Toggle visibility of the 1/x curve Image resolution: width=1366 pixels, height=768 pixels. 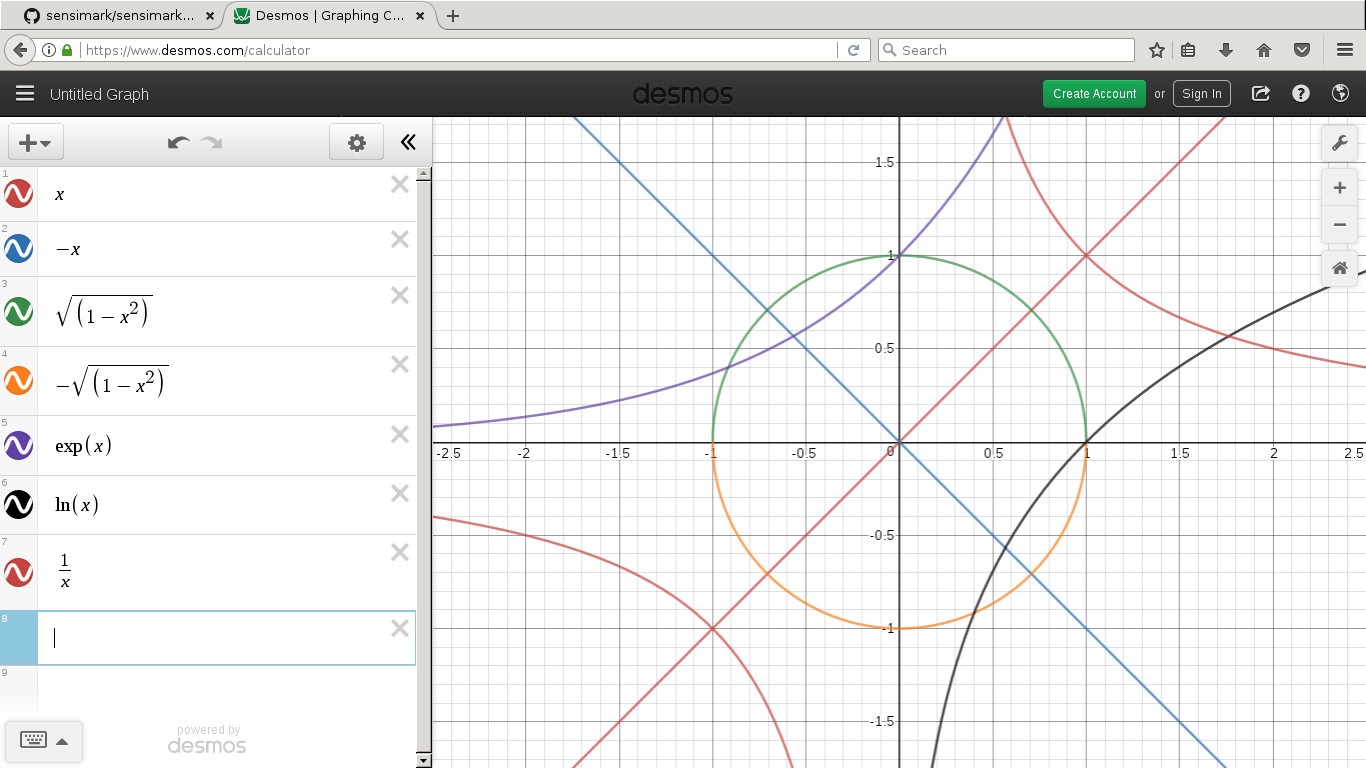pos(19,572)
